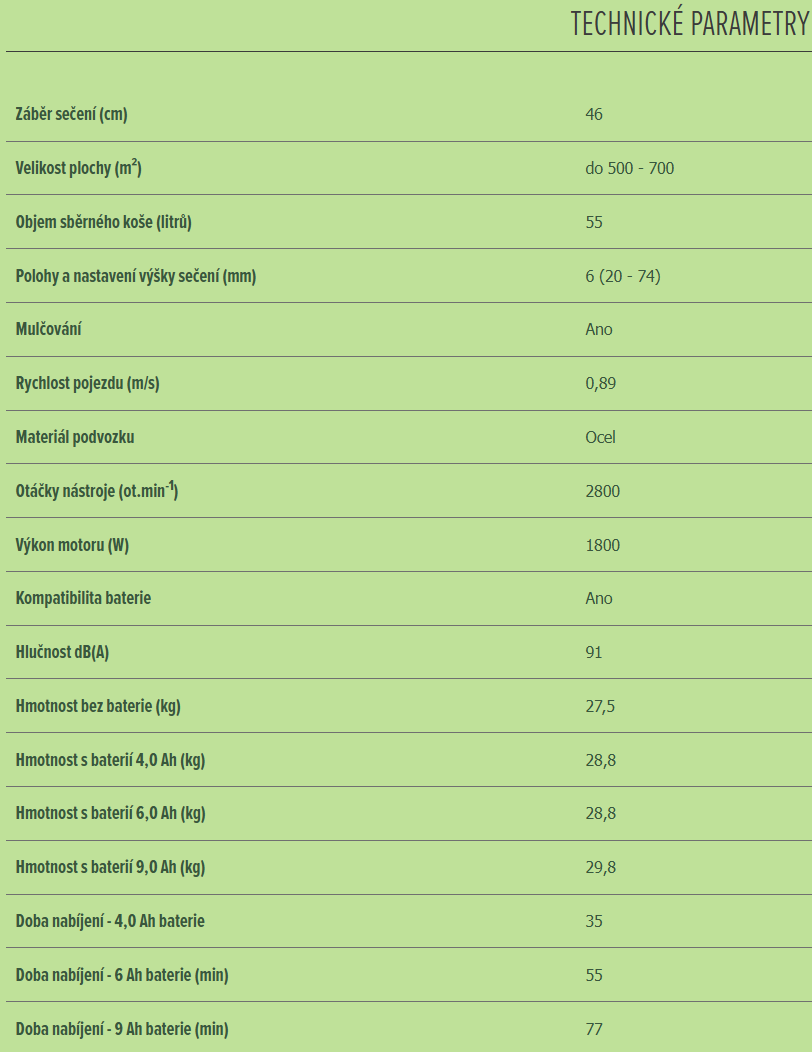Select the Záběr sečení (cm) label

pyautogui.click(x=72, y=114)
